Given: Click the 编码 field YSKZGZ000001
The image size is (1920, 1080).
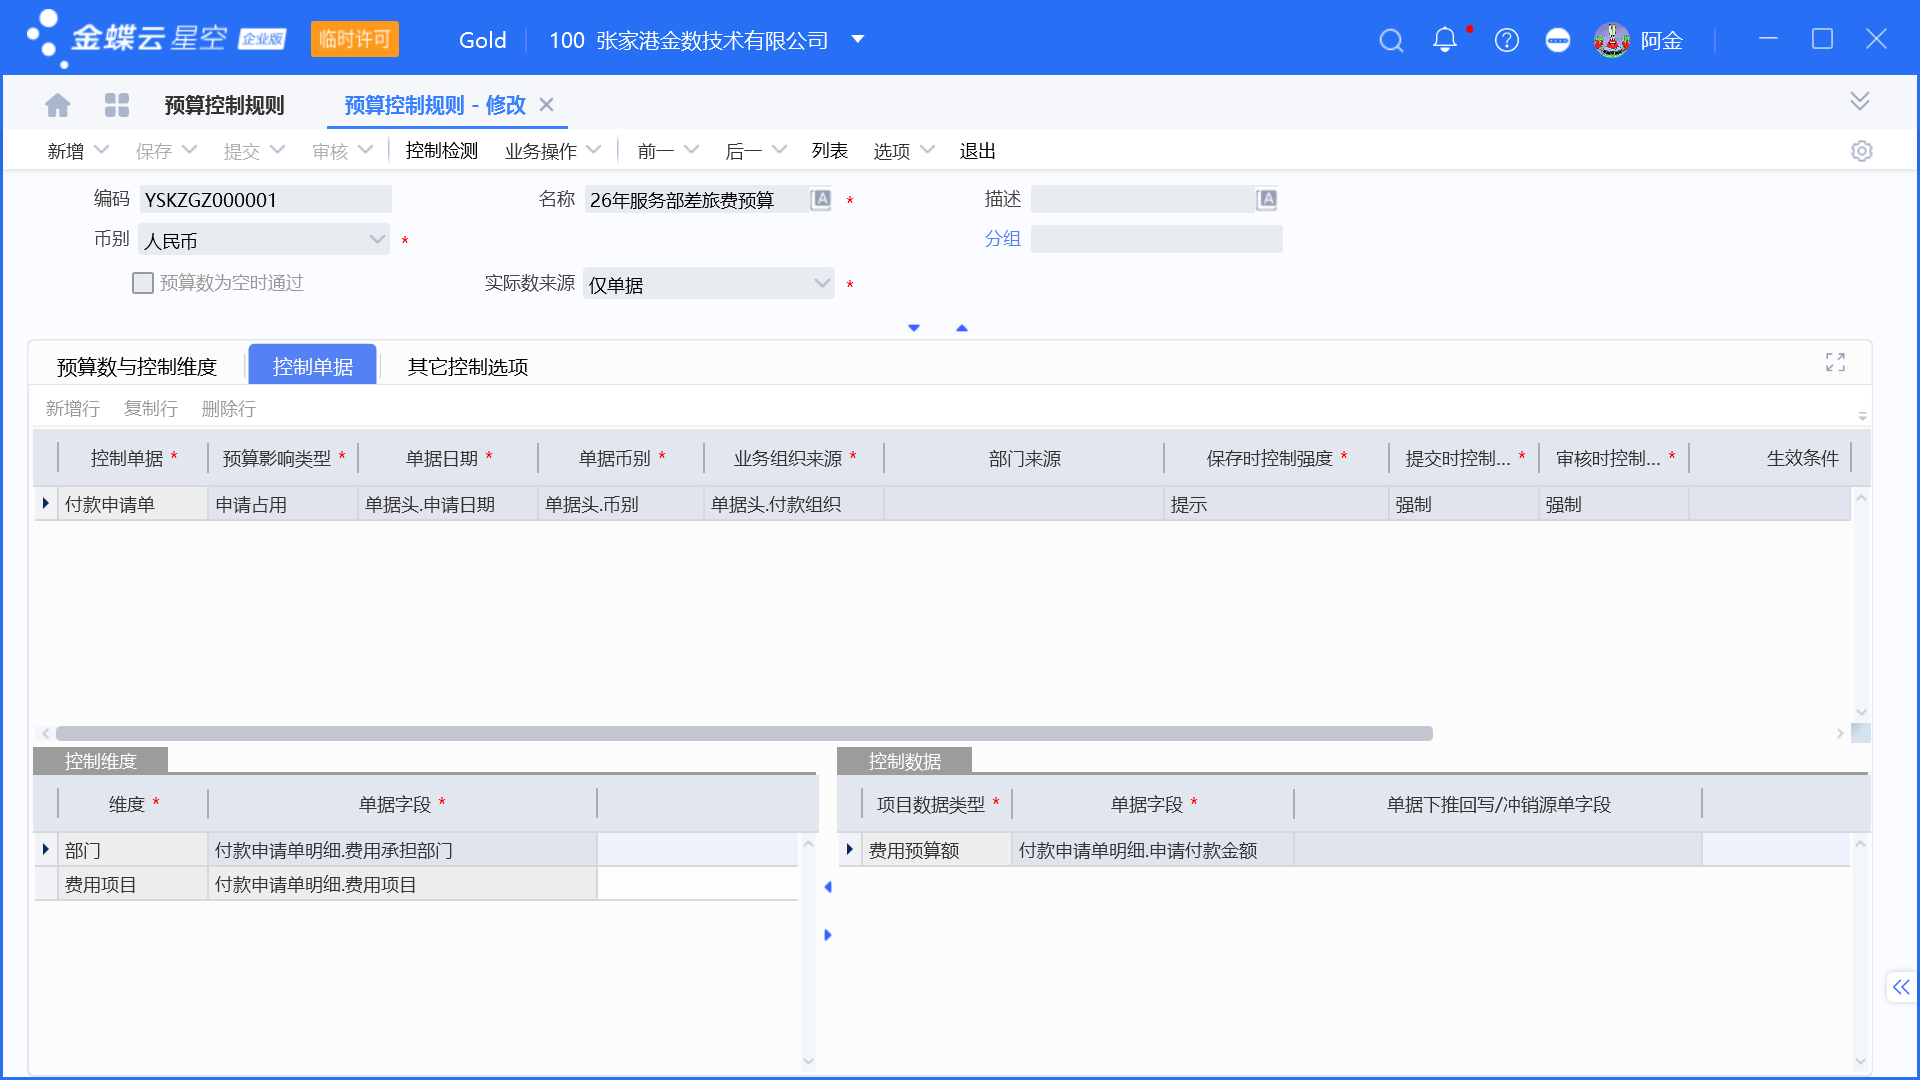Looking at the screenshot, I should (x=265, y=199).
